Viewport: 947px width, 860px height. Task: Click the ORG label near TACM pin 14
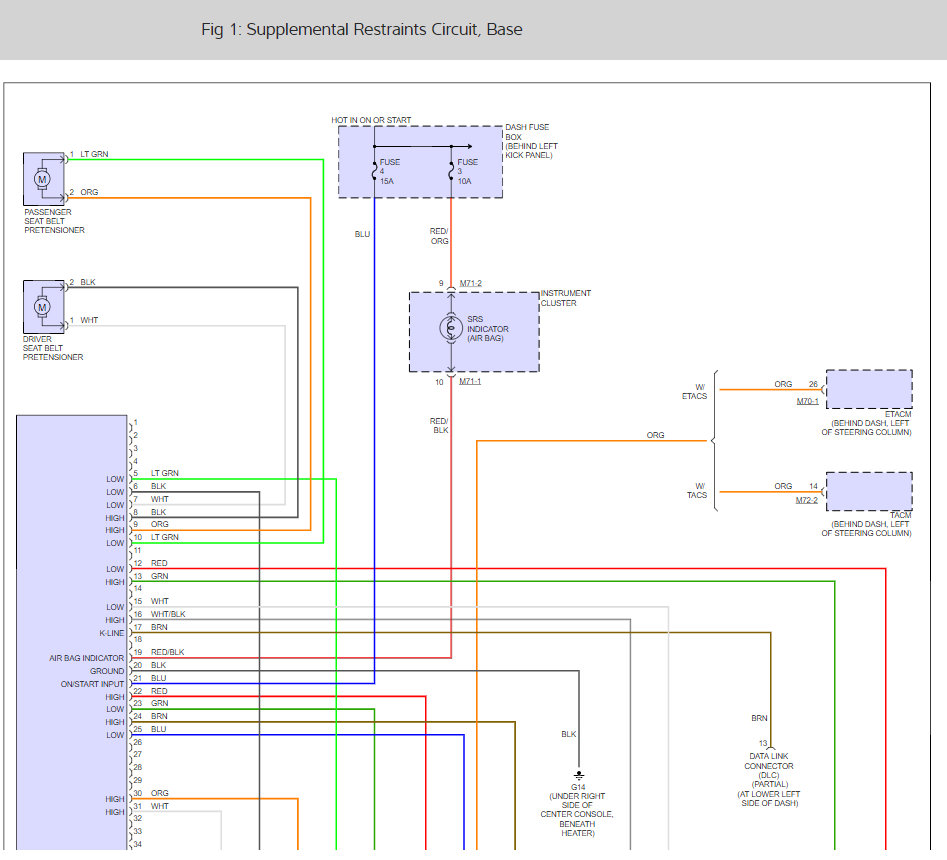click(x=783, y=486)
